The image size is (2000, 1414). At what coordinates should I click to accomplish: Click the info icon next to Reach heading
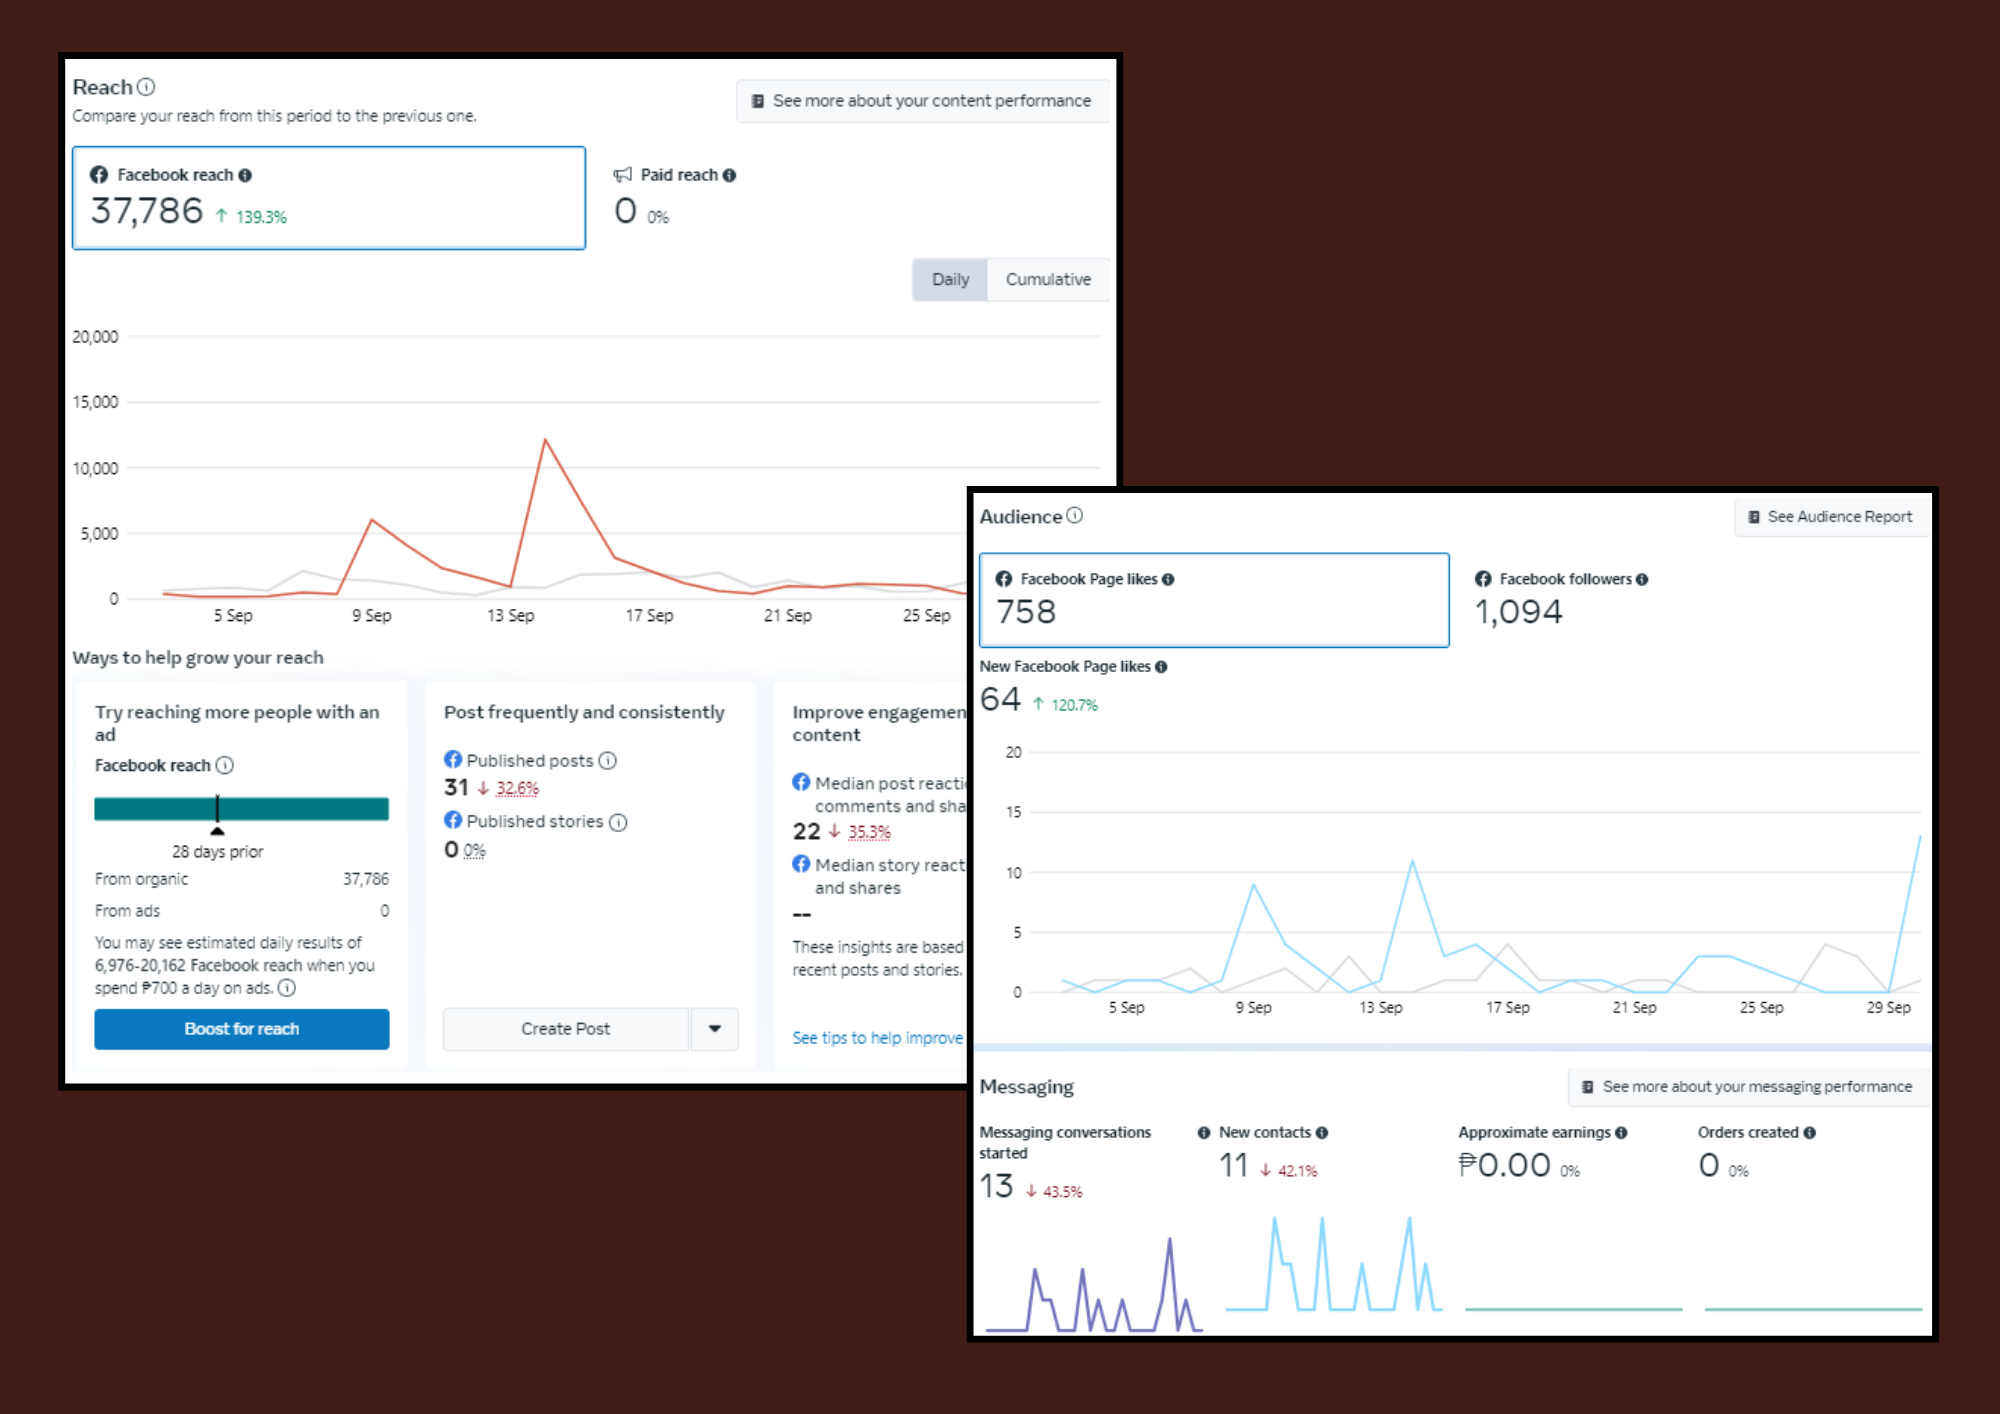146,87
